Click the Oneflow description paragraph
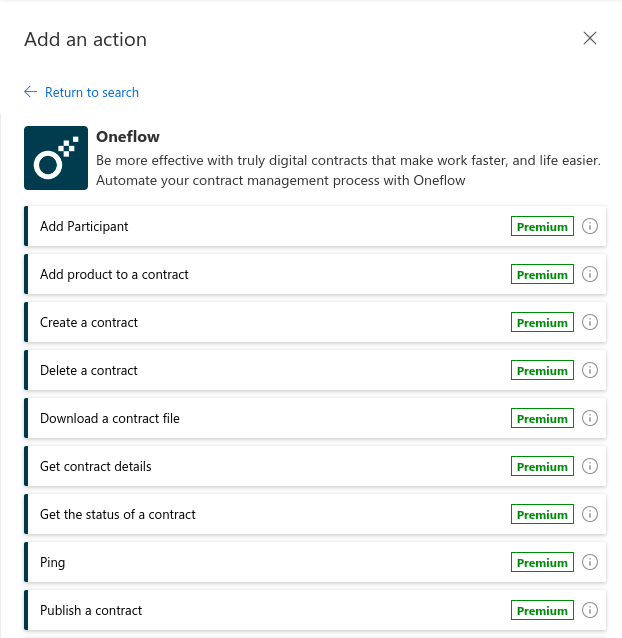 [x=348, y=170]
